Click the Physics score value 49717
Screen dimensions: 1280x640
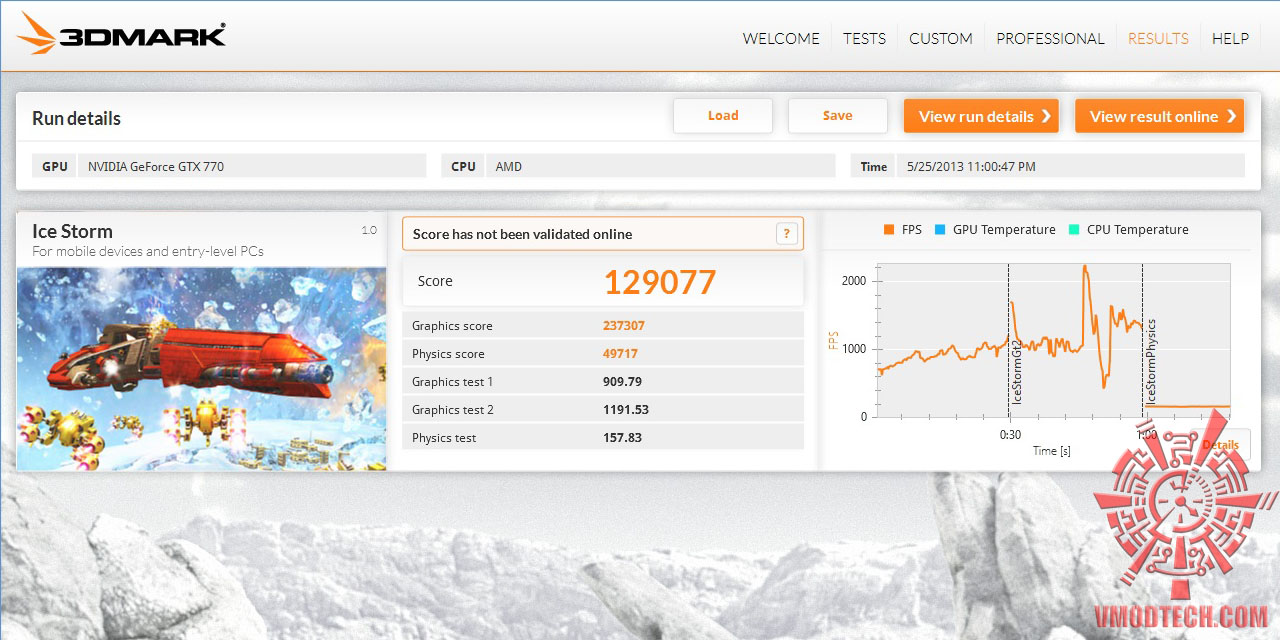pos(621,354)
